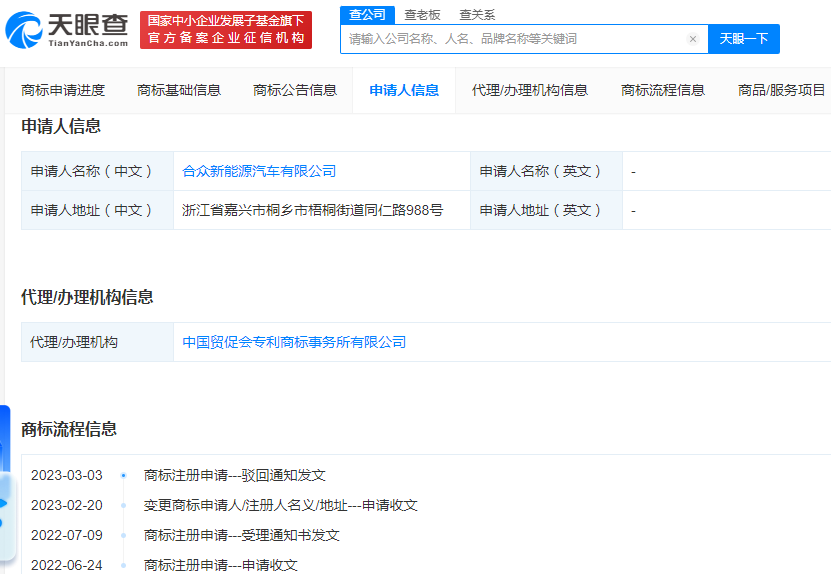
Task: Select the 申请人信息 tab
Action: click(x=404, y=90)
